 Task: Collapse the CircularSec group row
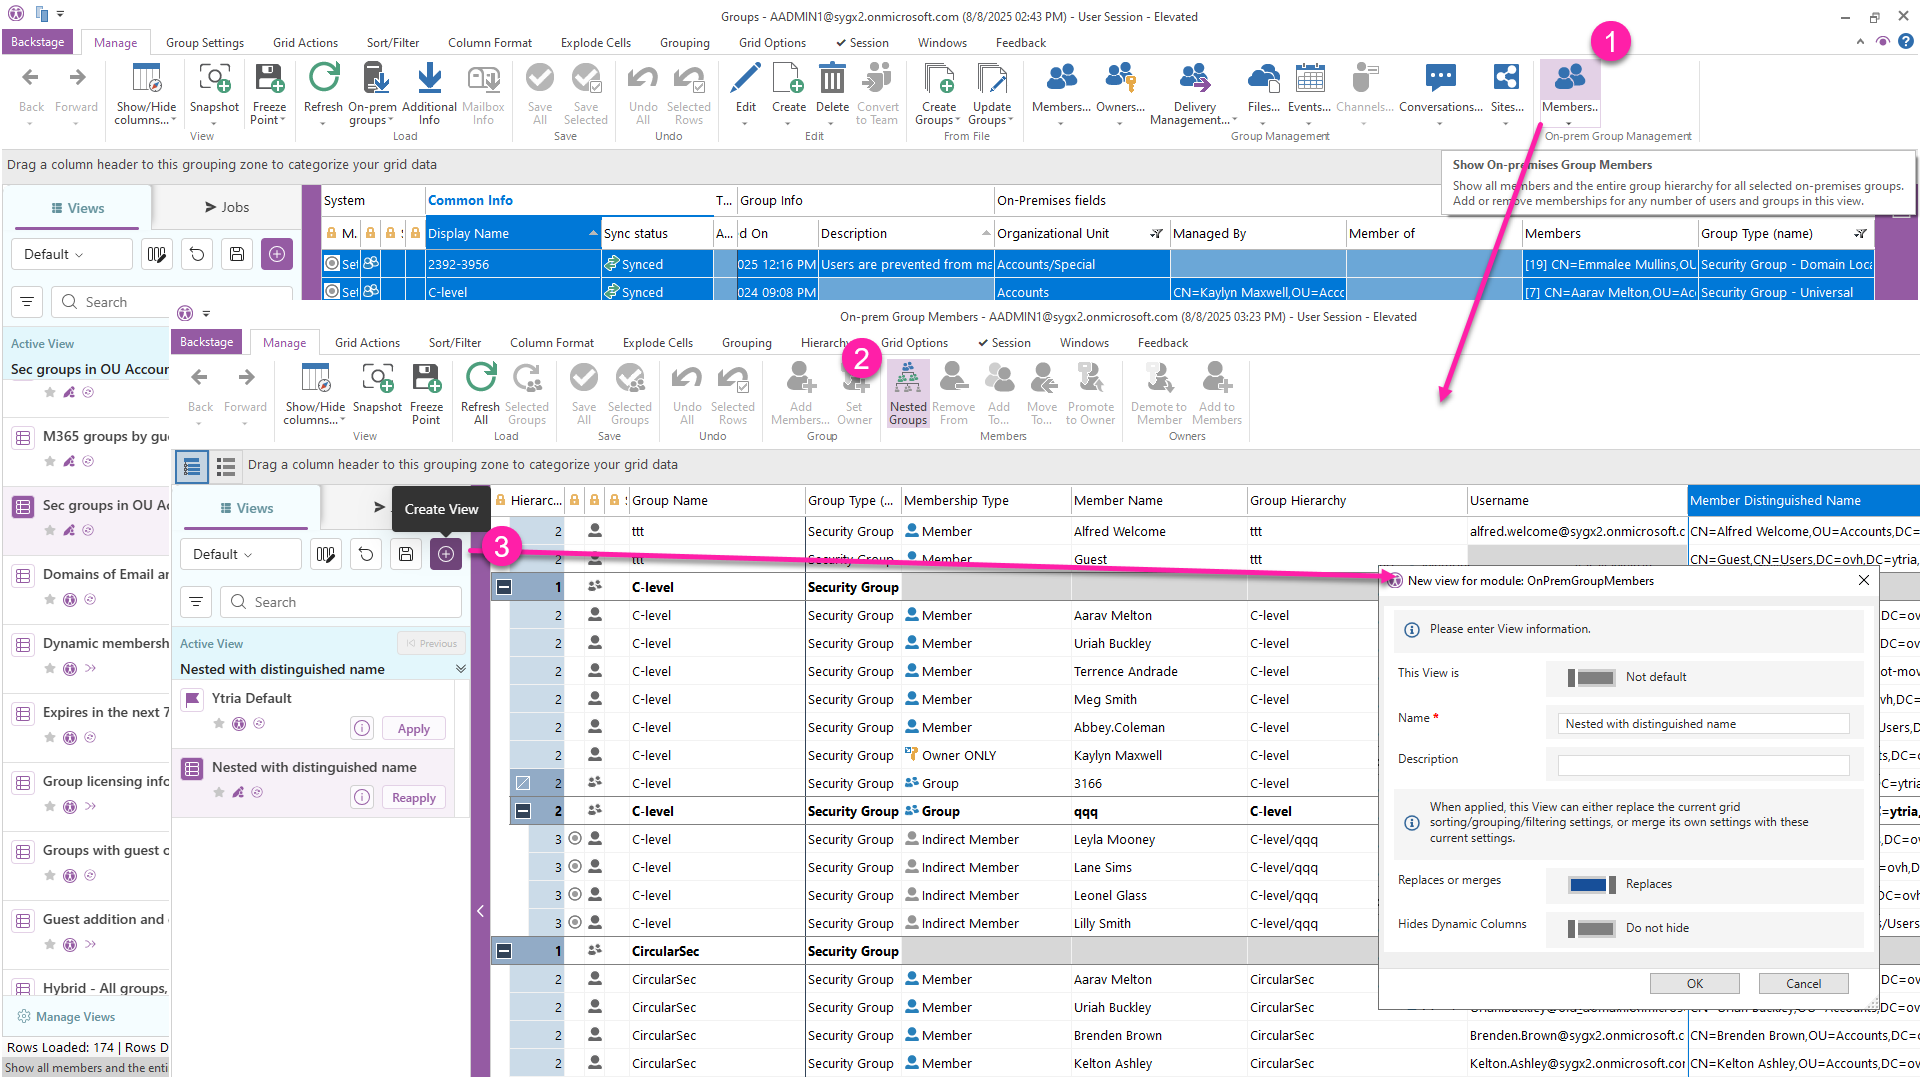click(x=504, y=951)
